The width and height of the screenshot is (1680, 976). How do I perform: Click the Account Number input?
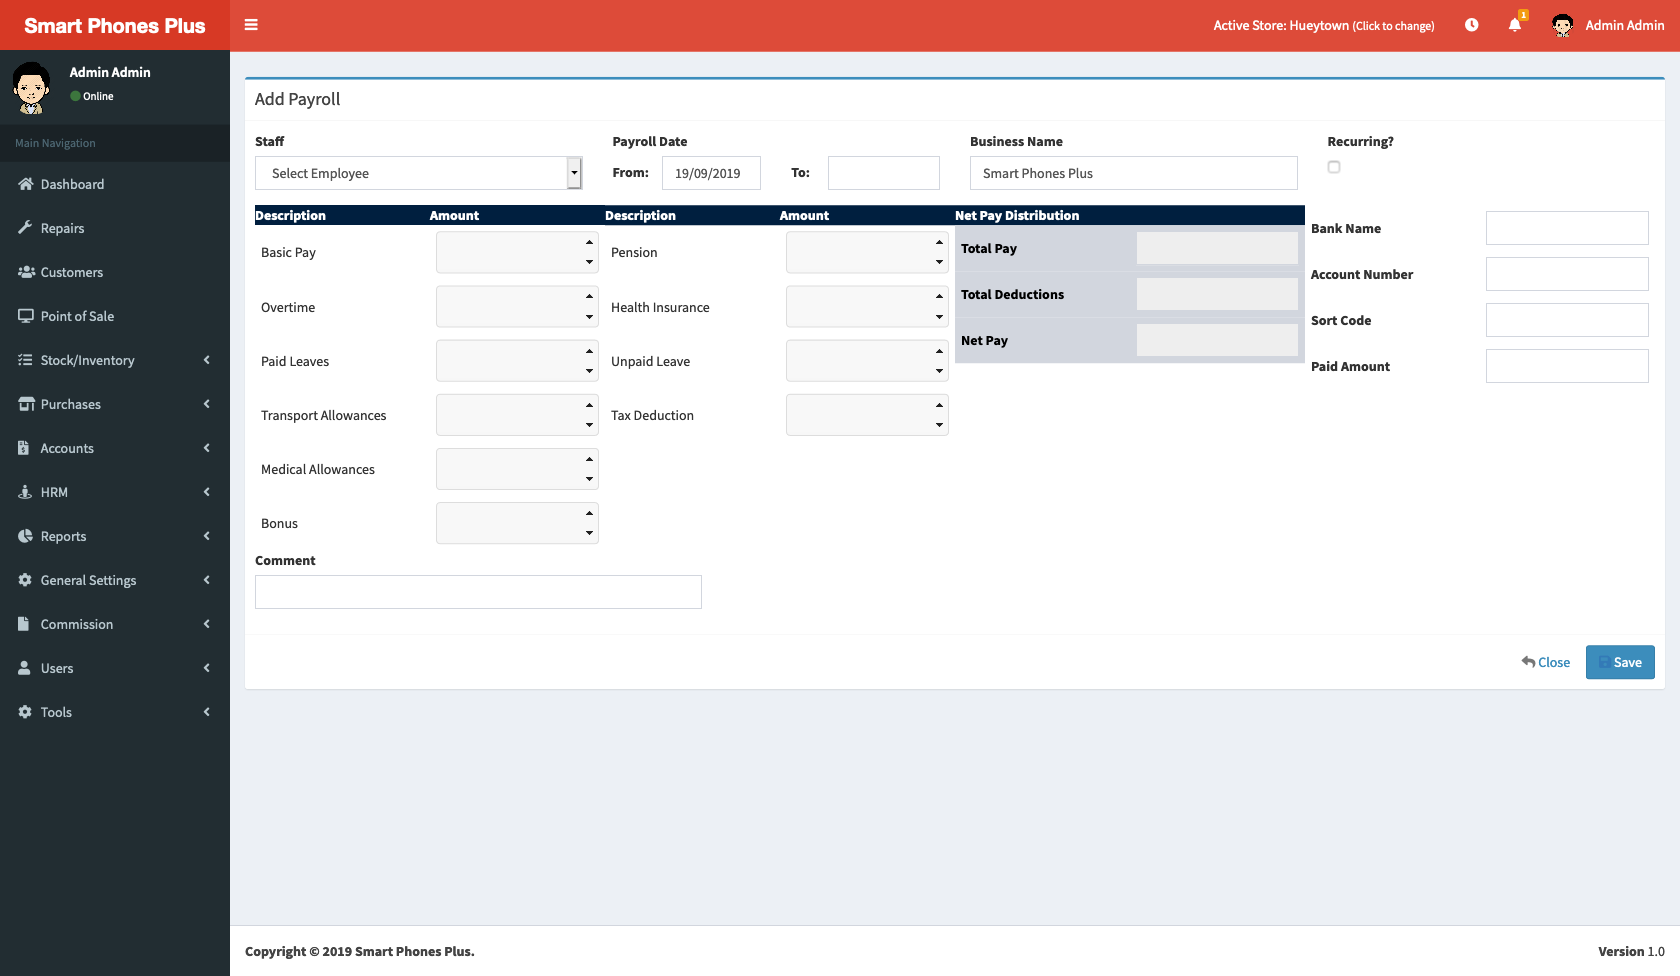pyautogui.click(x=1567, y=274)
